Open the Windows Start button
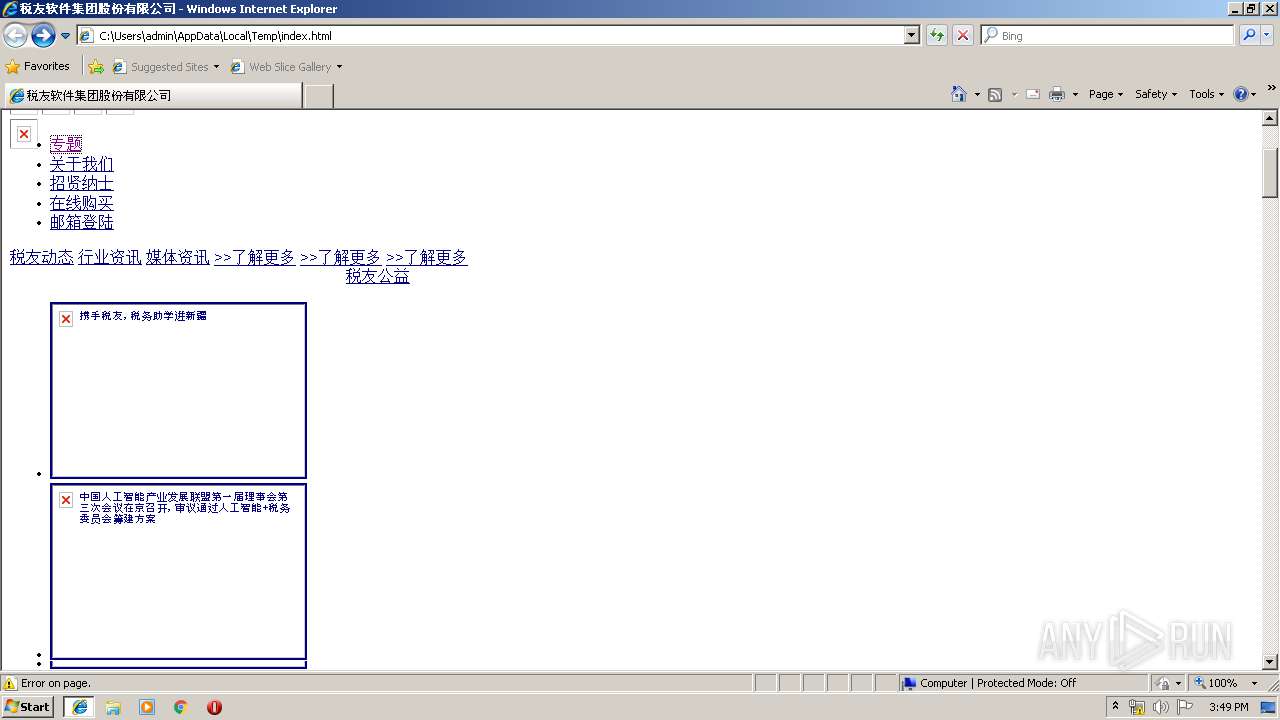1280x720 pixels. [28, 707]
